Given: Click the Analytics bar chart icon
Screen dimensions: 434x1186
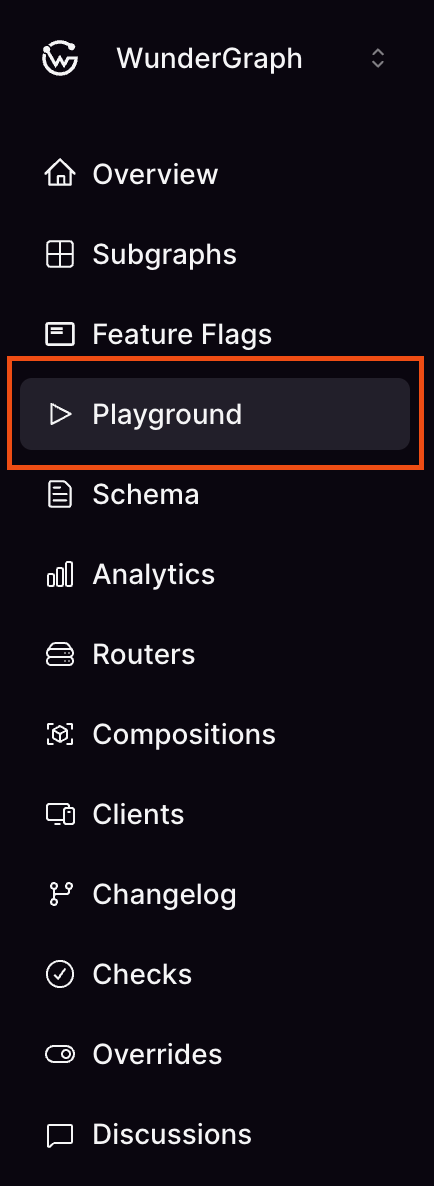Looking at the screenshot, I should pos(60,574).
